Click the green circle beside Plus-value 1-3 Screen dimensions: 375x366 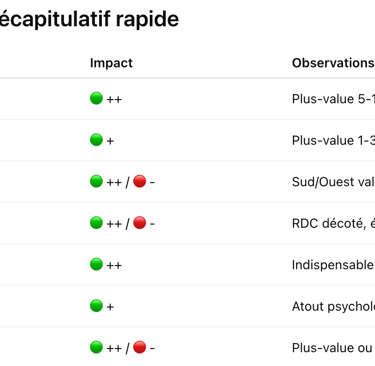click(96, 140)
